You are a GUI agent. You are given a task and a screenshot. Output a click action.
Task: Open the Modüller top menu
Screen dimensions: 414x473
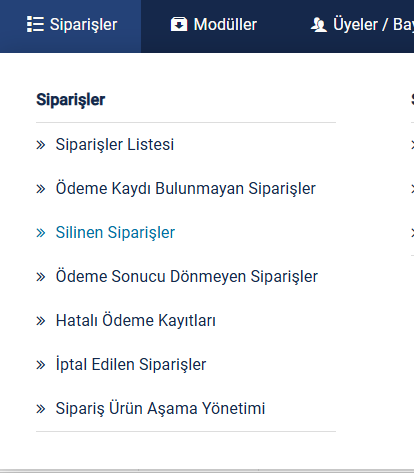(x=214, y=25)
